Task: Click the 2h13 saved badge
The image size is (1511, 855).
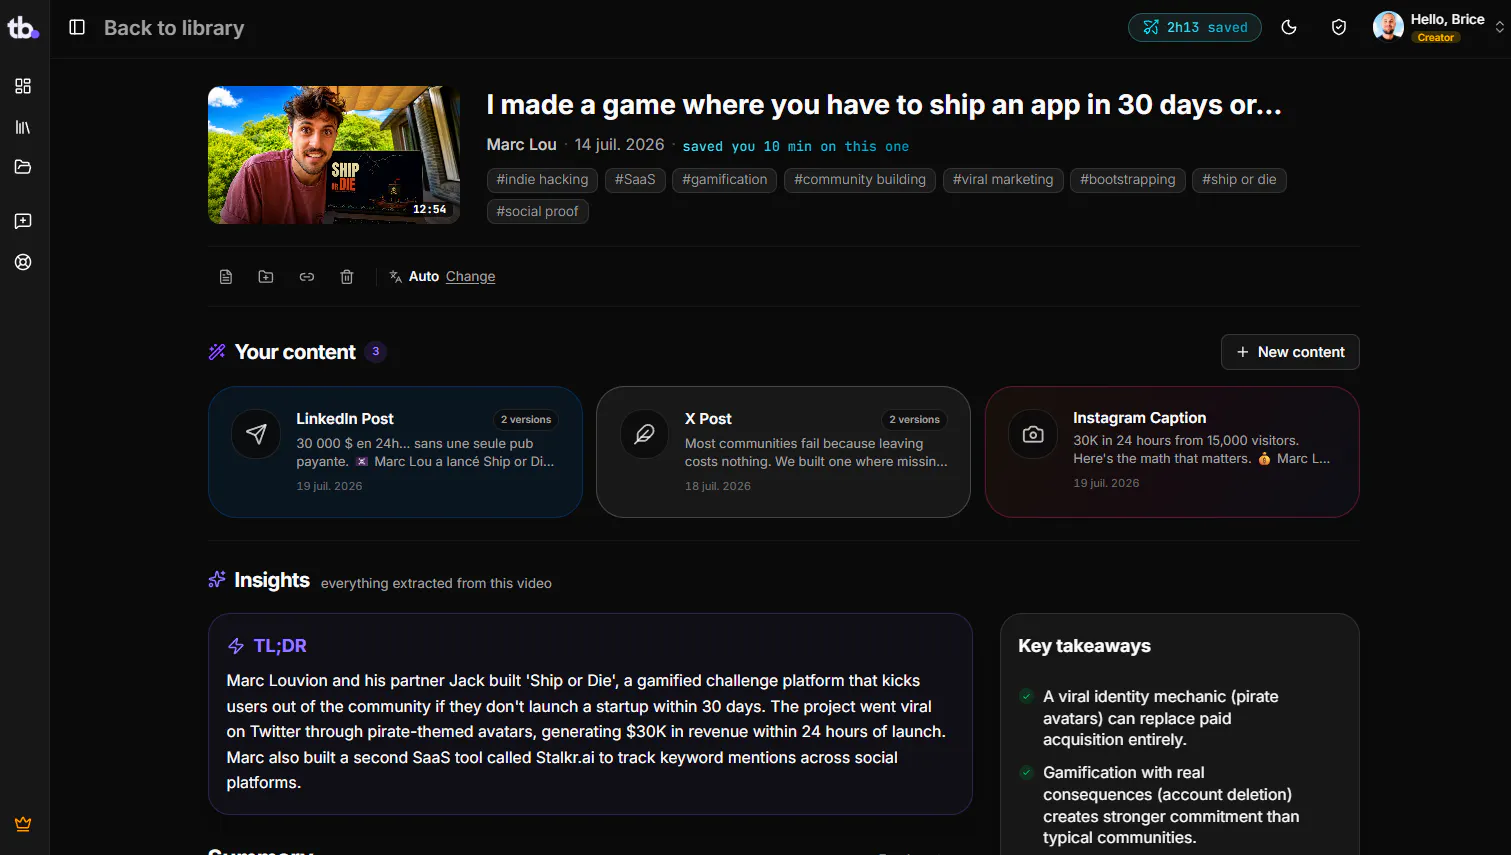Action: point(1195,27)
